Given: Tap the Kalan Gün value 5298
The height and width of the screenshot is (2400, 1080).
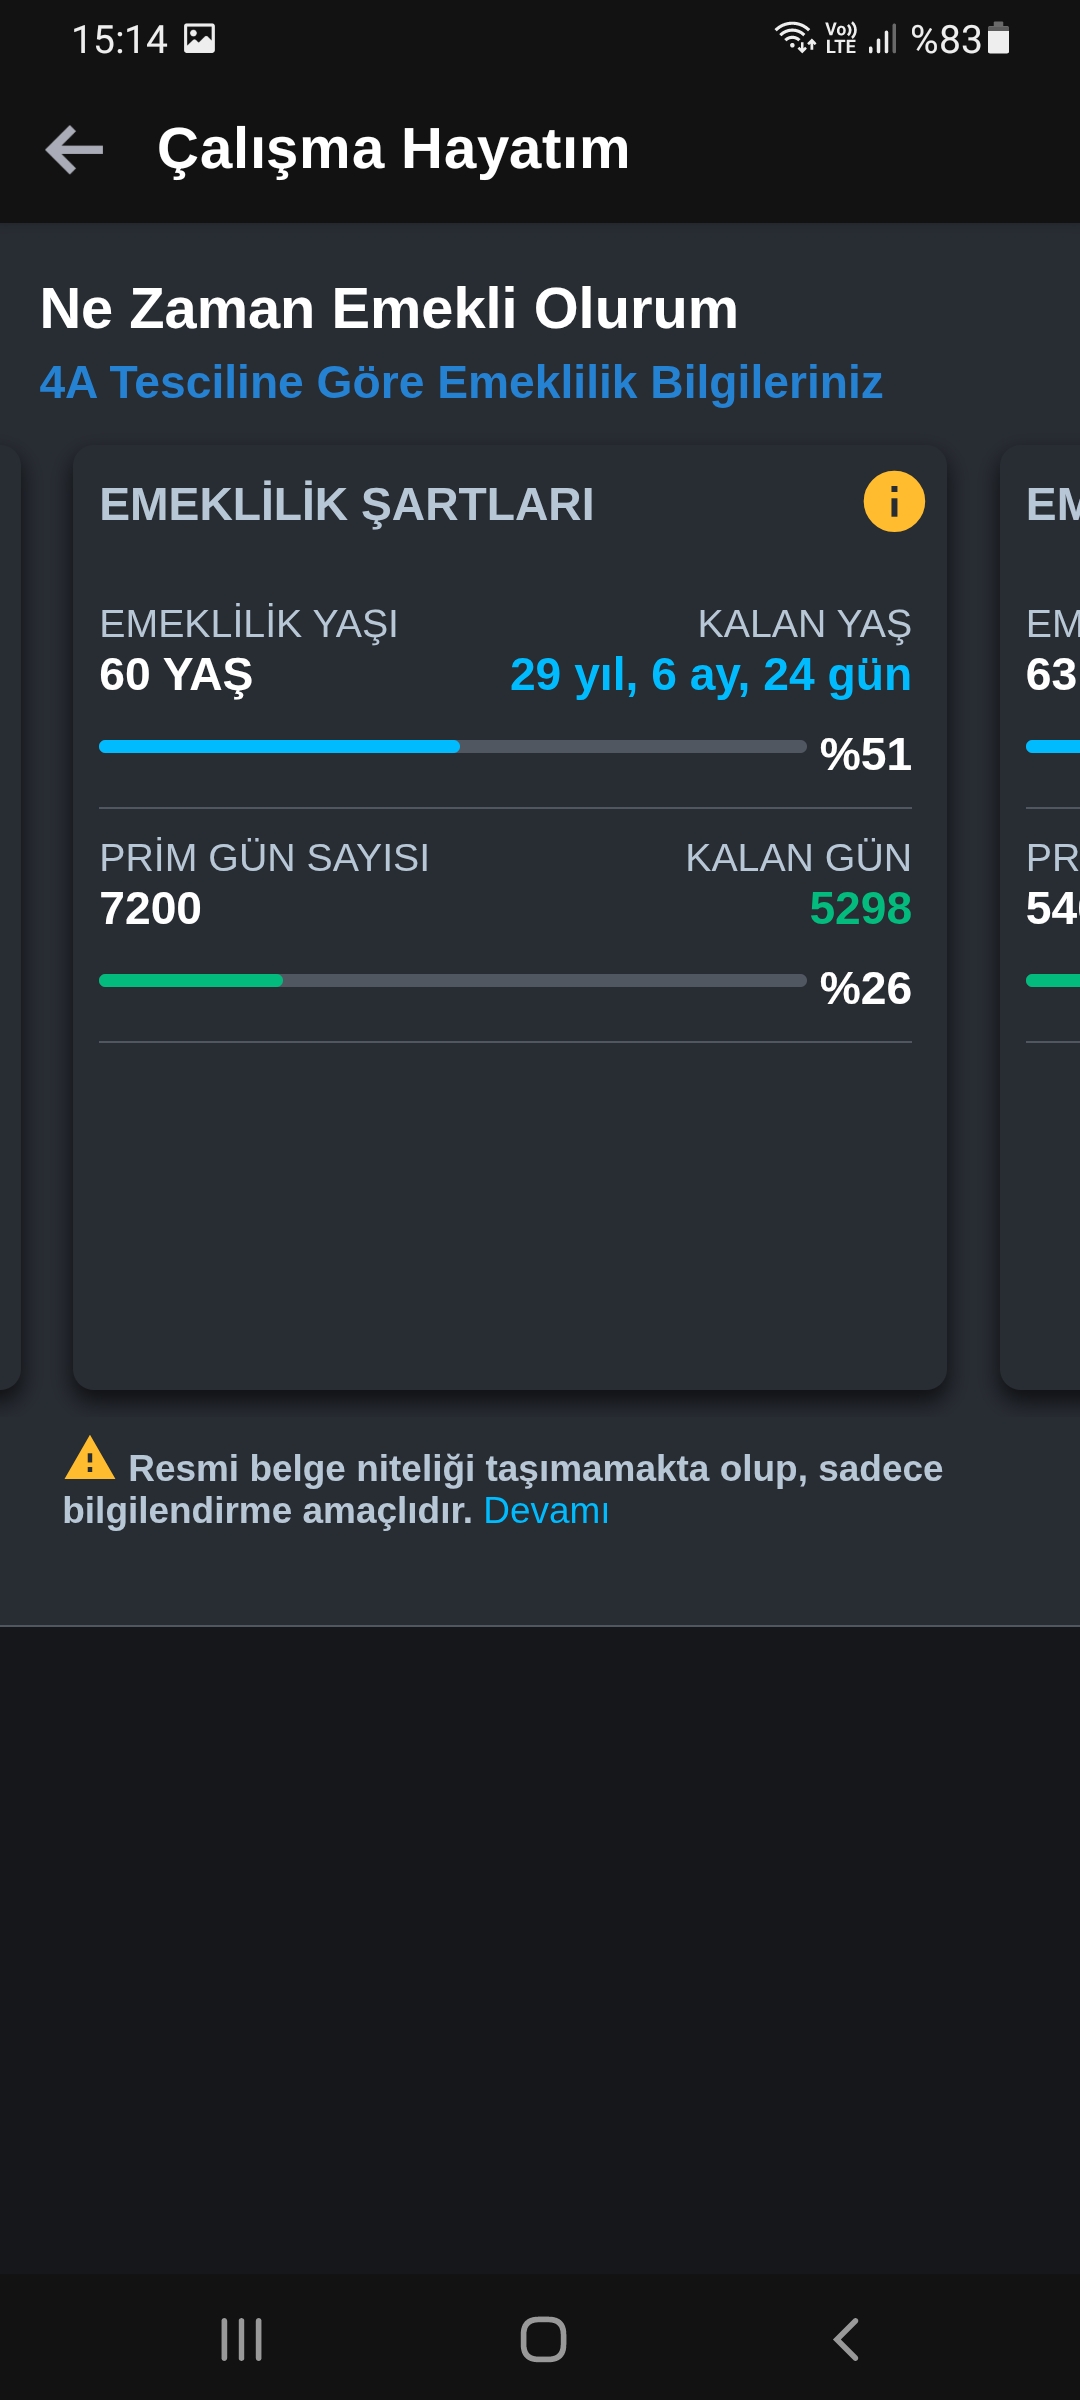Looking at the screenshot, I should coord(860,908).
